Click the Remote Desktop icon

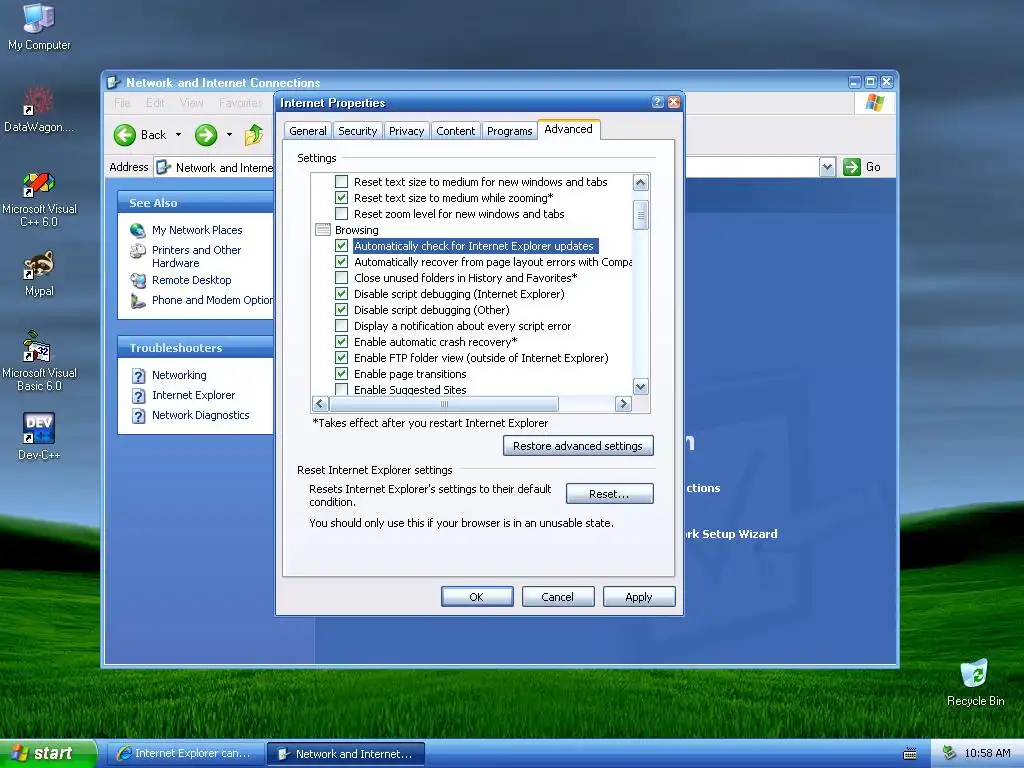pos(137,280)
